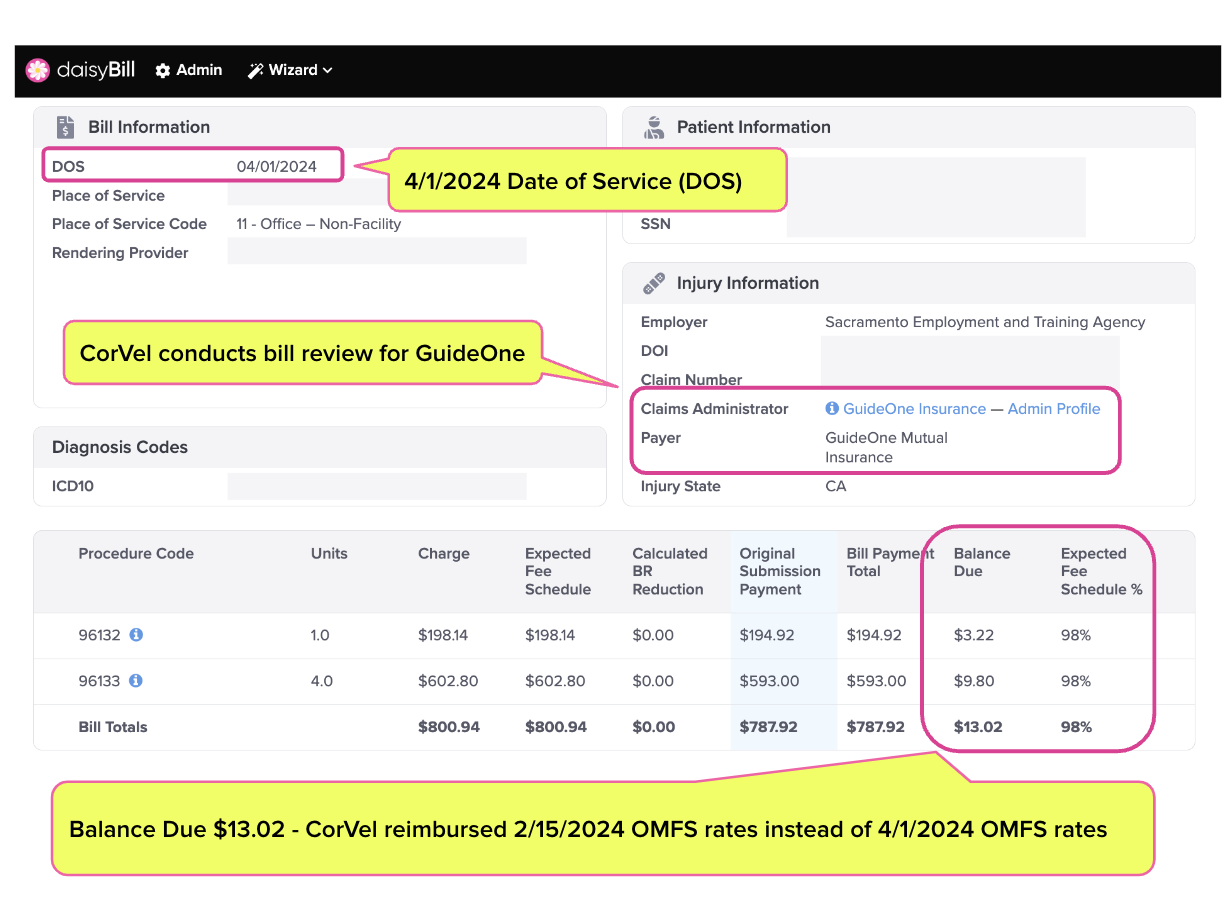Click the ICD10 diagnosis code field
1226x902 pixels.
[377, 486]
